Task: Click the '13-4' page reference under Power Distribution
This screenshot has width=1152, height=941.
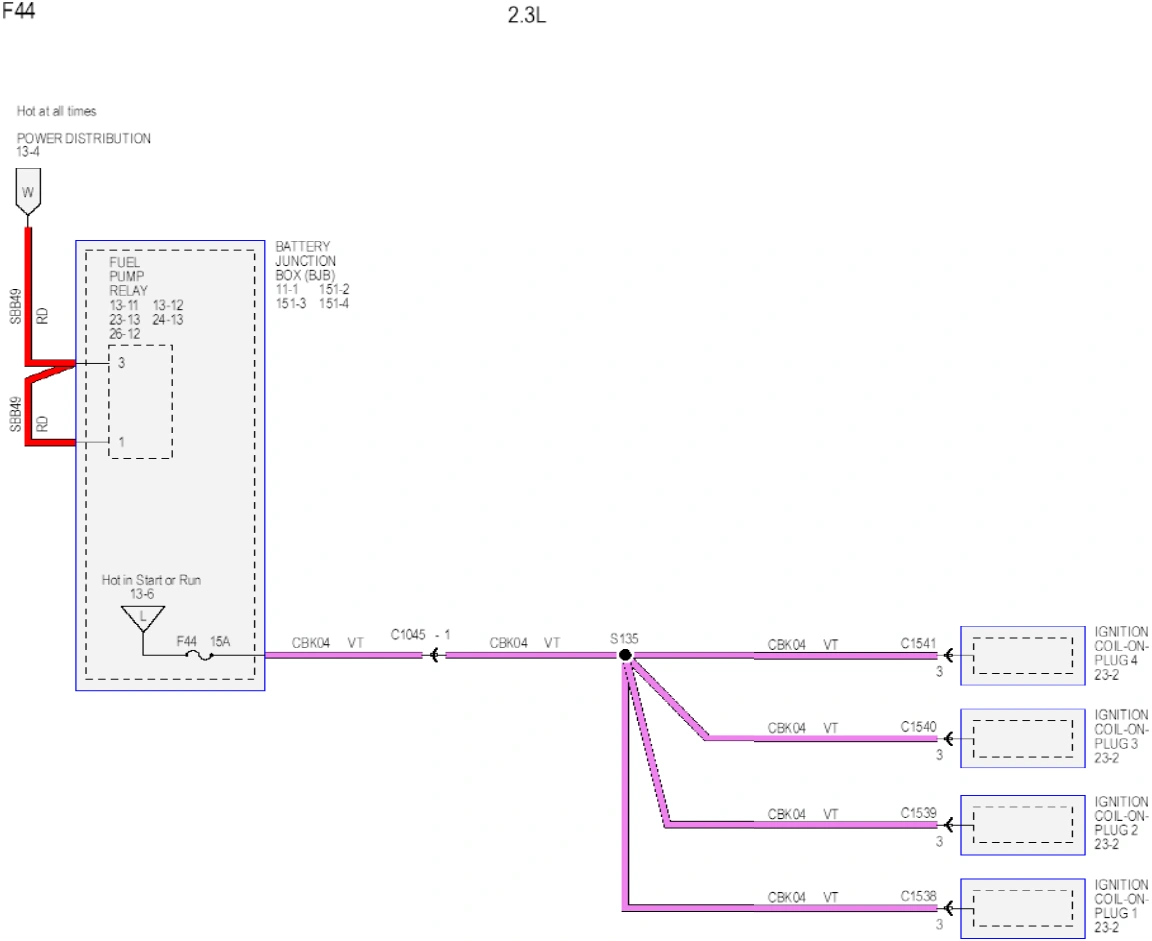Action: 28,151
